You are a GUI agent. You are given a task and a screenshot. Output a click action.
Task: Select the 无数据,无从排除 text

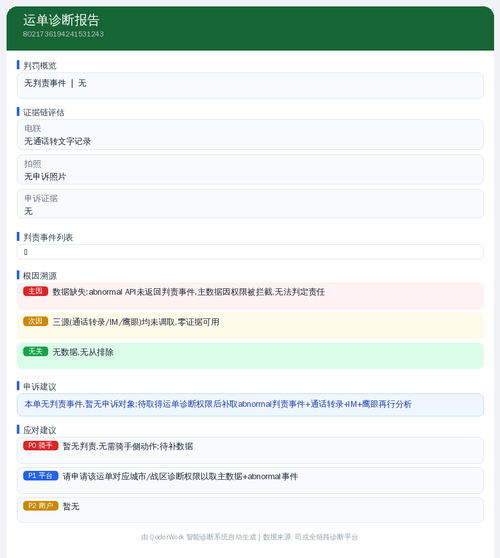83,352
